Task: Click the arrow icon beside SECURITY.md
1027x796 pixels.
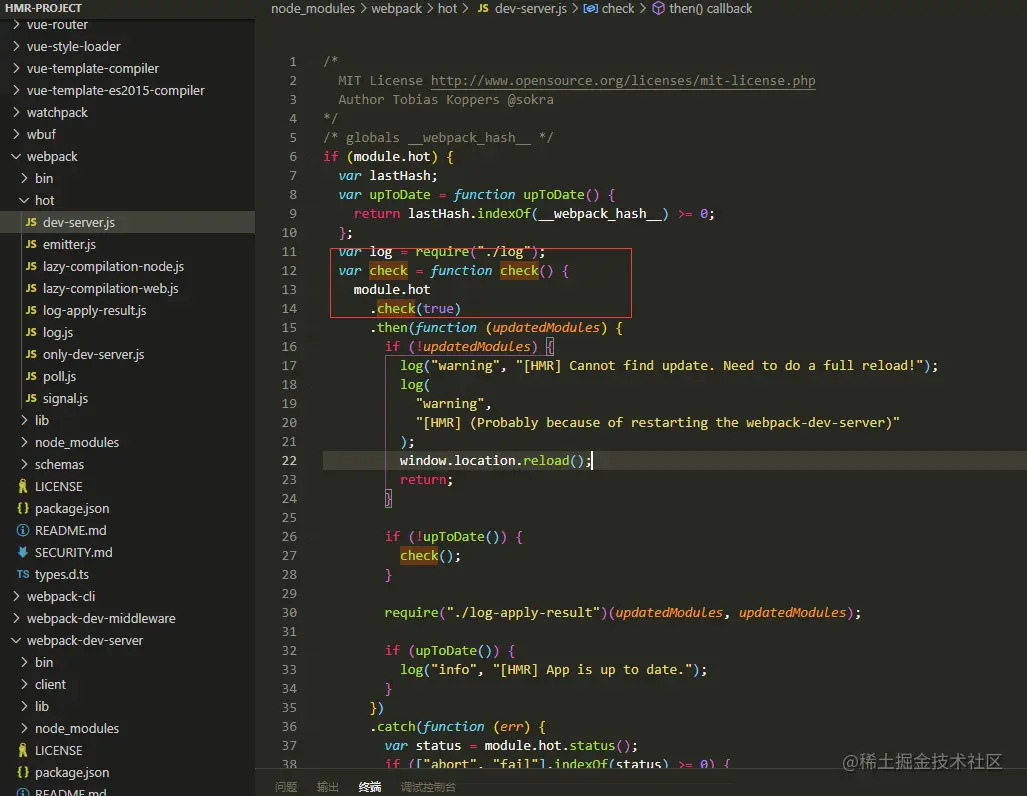Action: pyautogui.click(x=23, y=552)
